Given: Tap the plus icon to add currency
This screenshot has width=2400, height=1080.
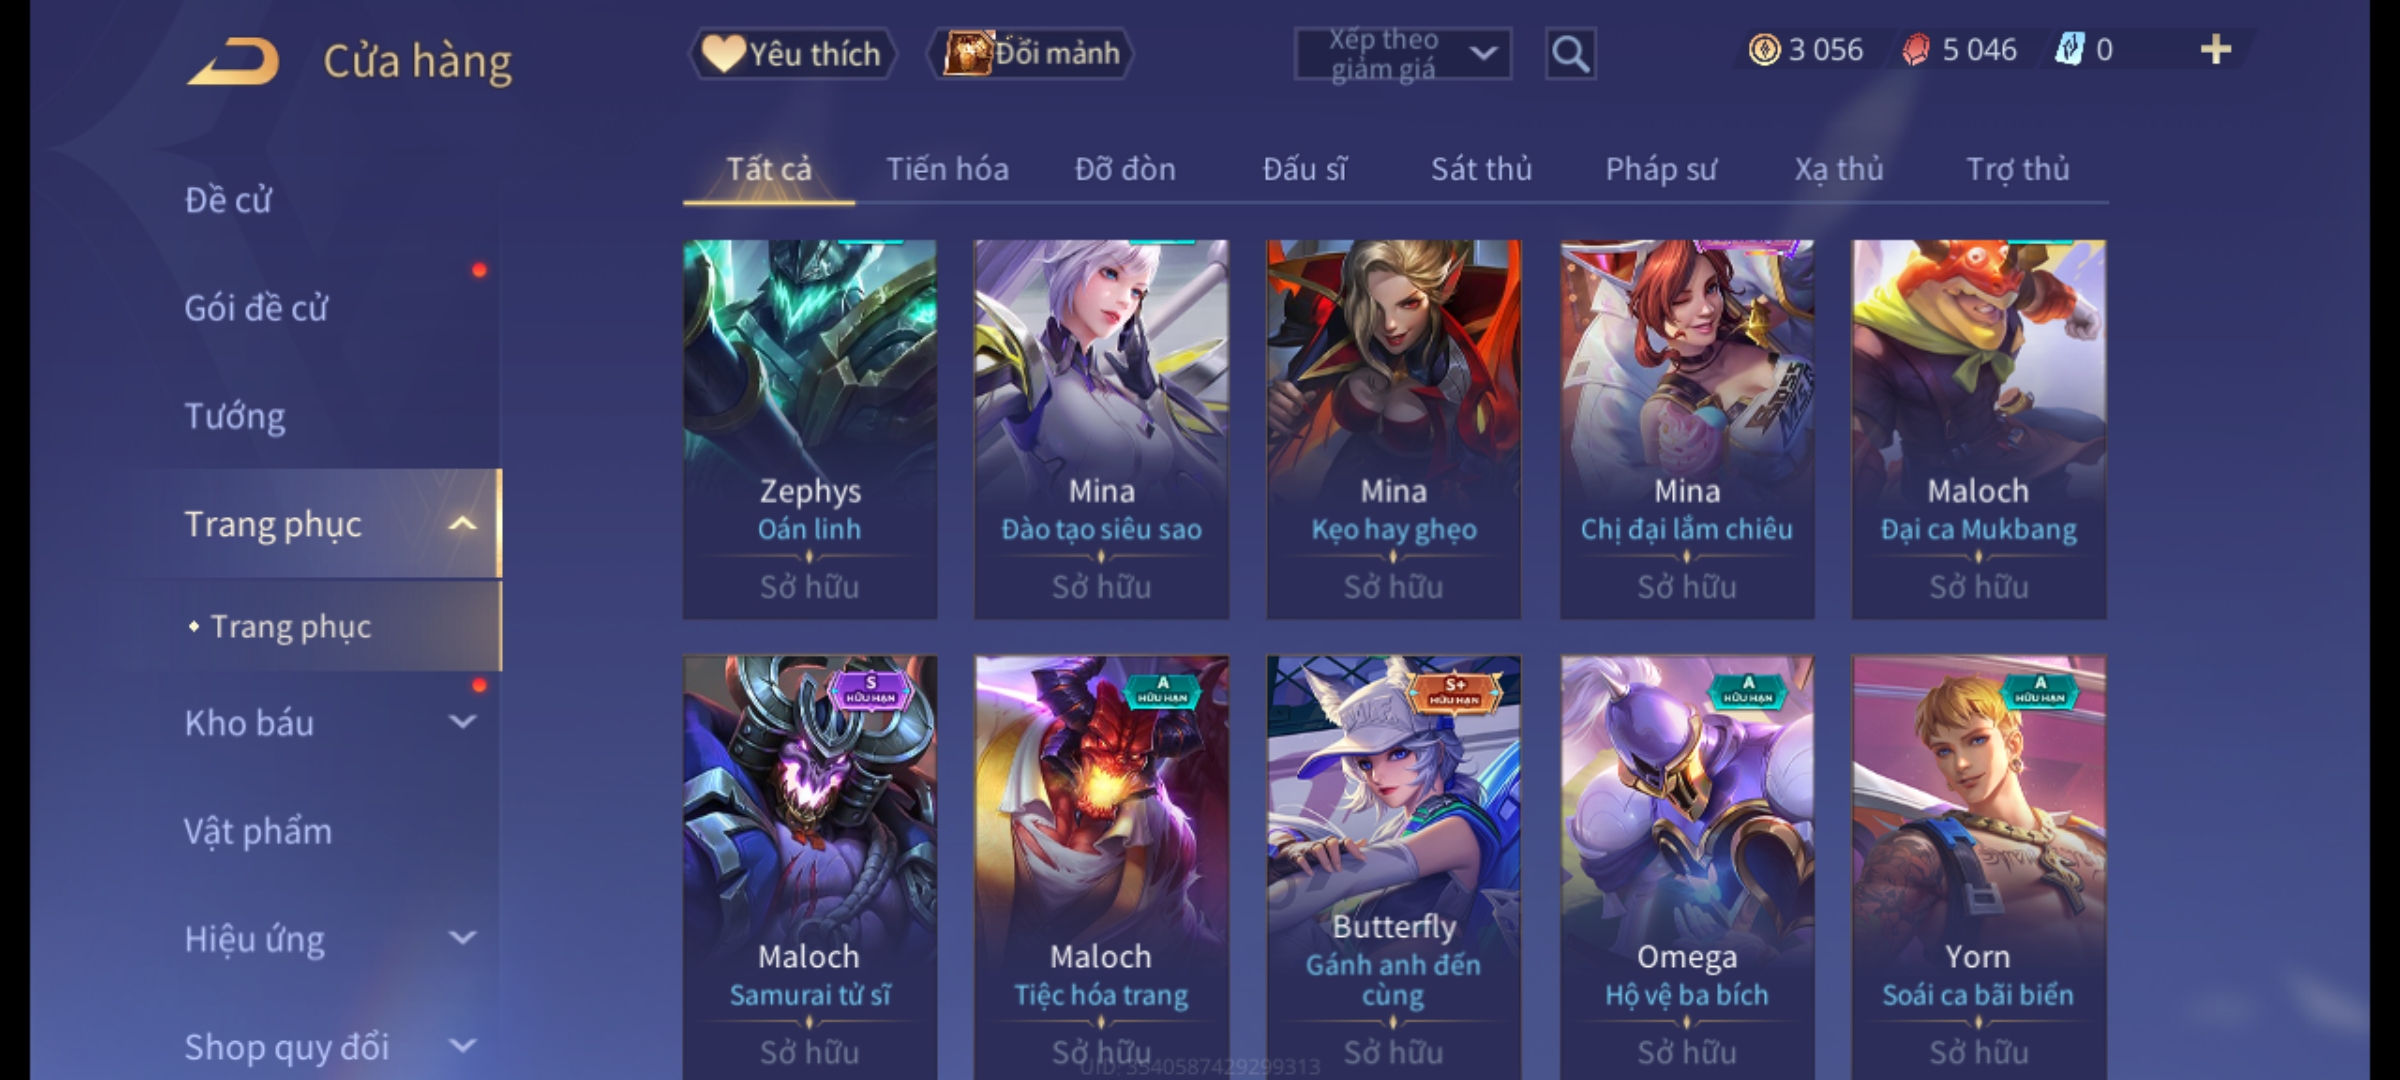Looking at the screenshot, I should tap(2216, 50).
